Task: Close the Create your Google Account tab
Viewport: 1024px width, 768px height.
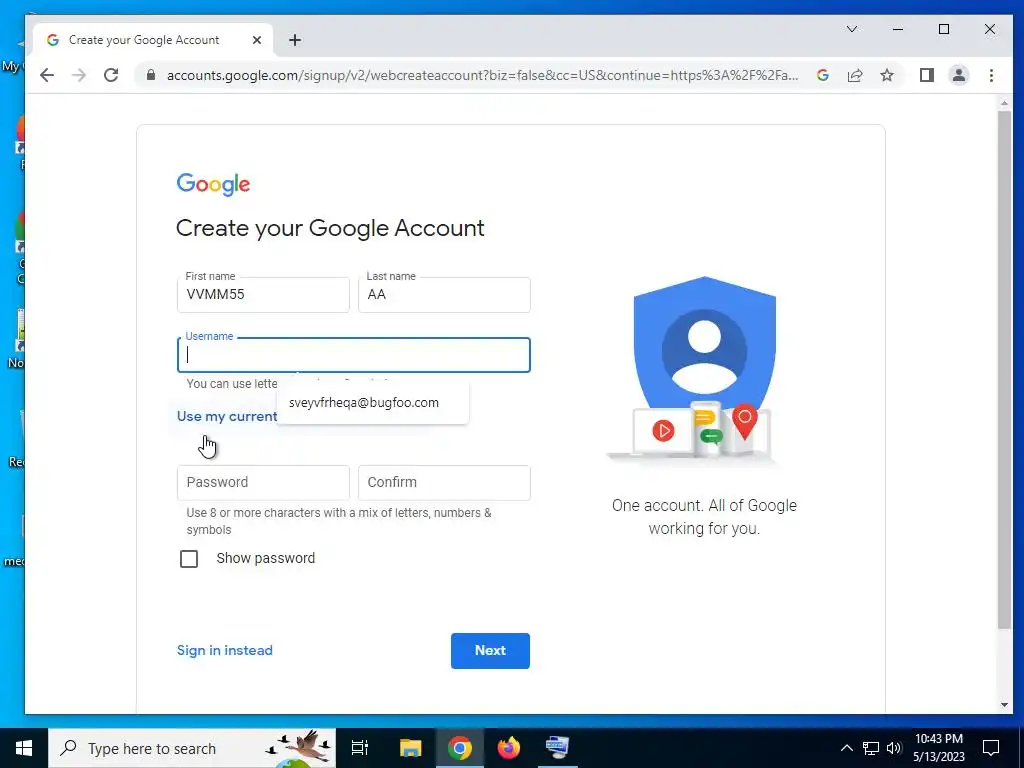Action: click(257, 40)
